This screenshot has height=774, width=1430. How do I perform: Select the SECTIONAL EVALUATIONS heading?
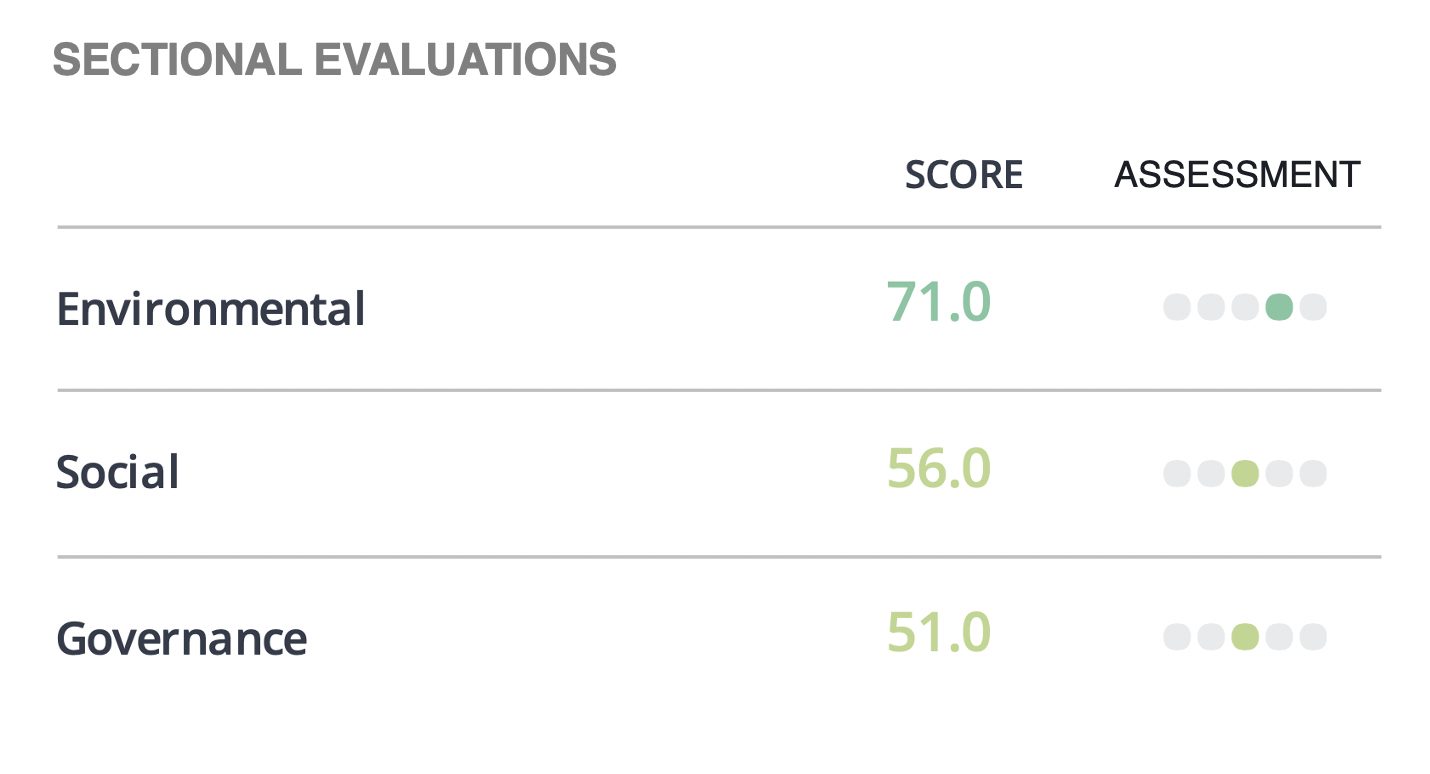[x=334, y=60]
